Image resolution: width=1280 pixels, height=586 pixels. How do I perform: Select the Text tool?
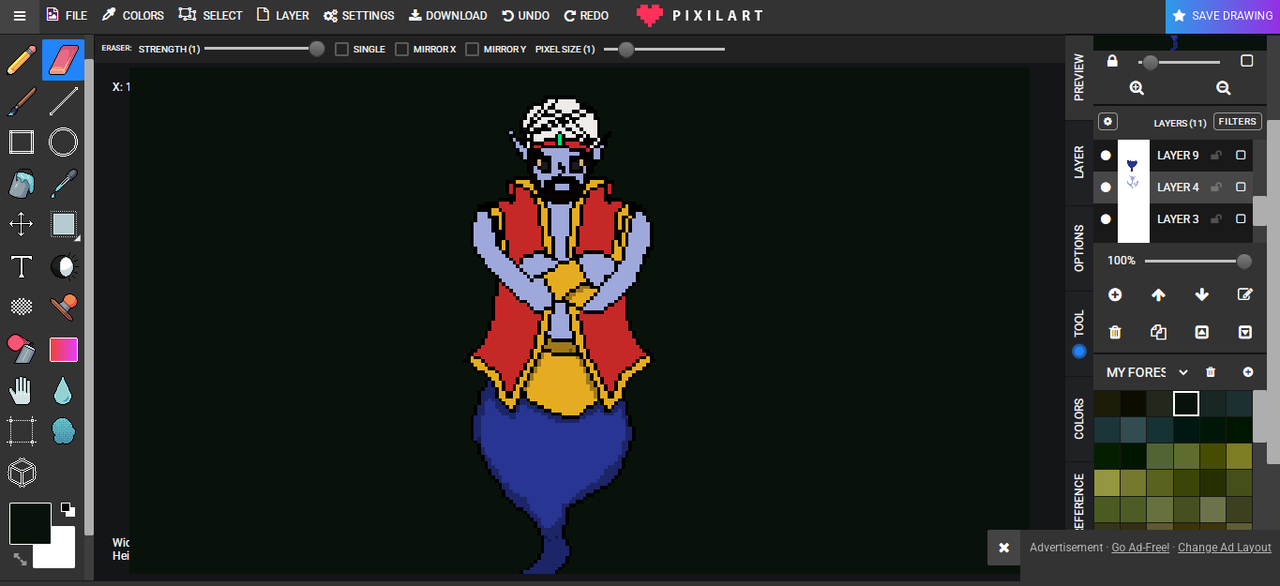click(21, 266)
